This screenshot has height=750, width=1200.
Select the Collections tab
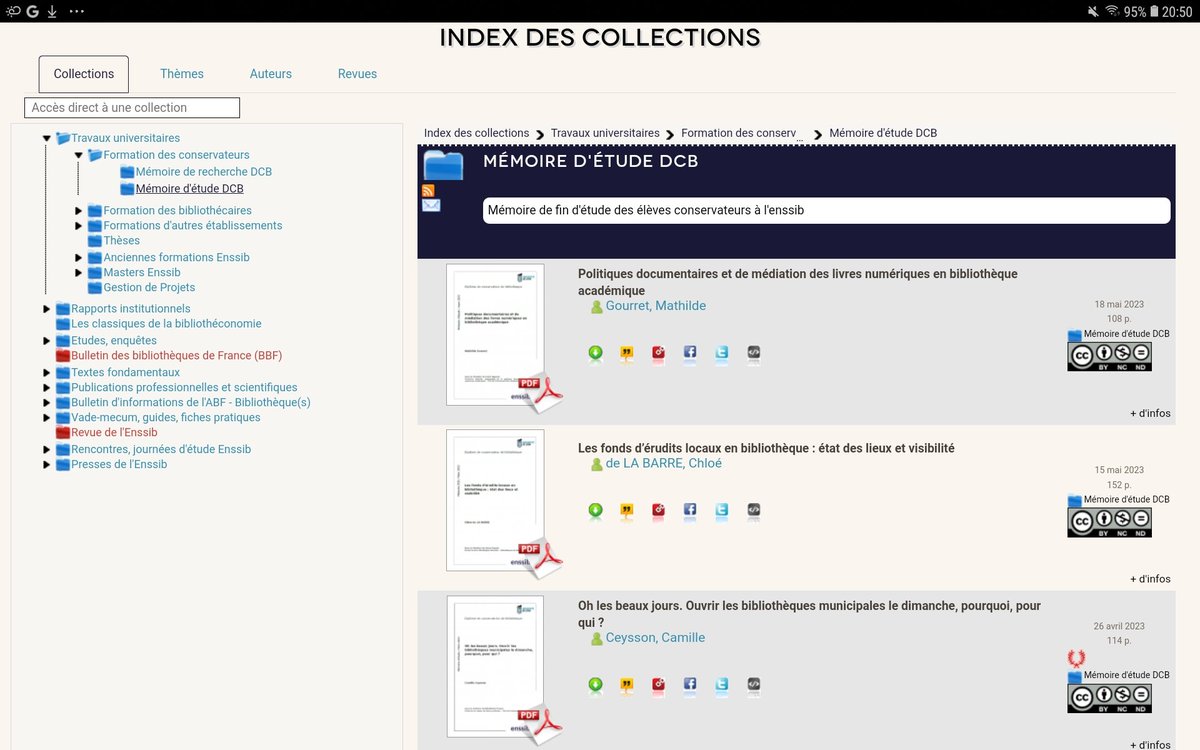84,74
